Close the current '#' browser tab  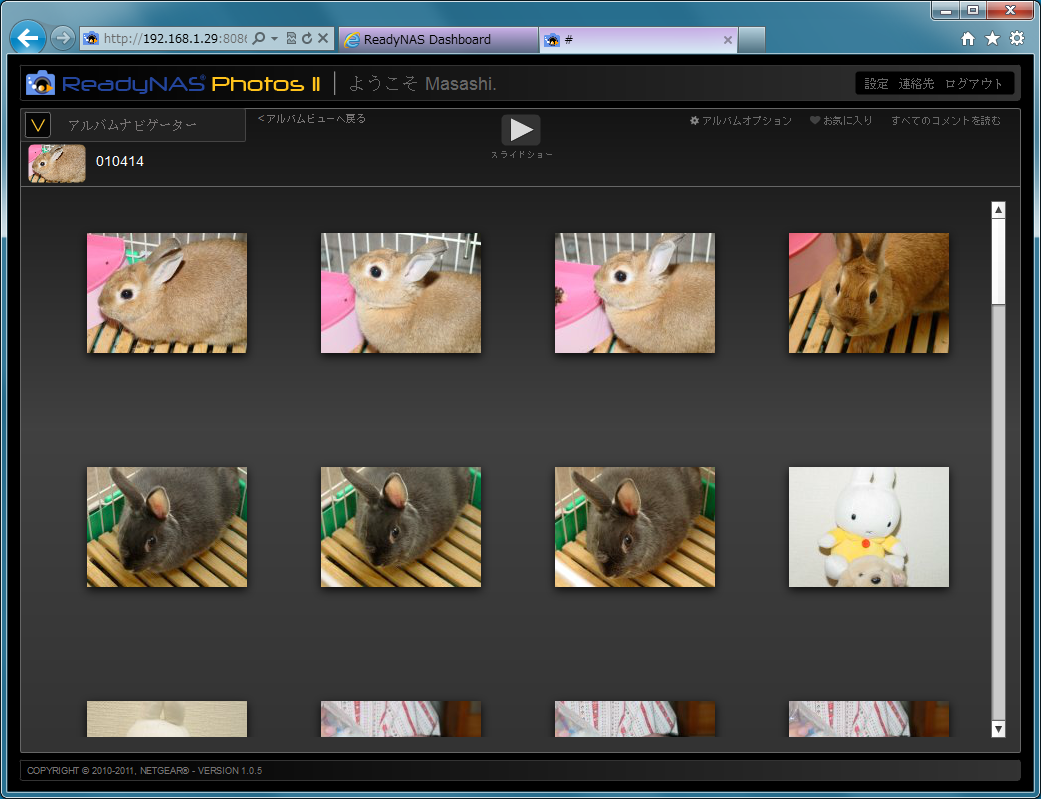coord(727,40)
